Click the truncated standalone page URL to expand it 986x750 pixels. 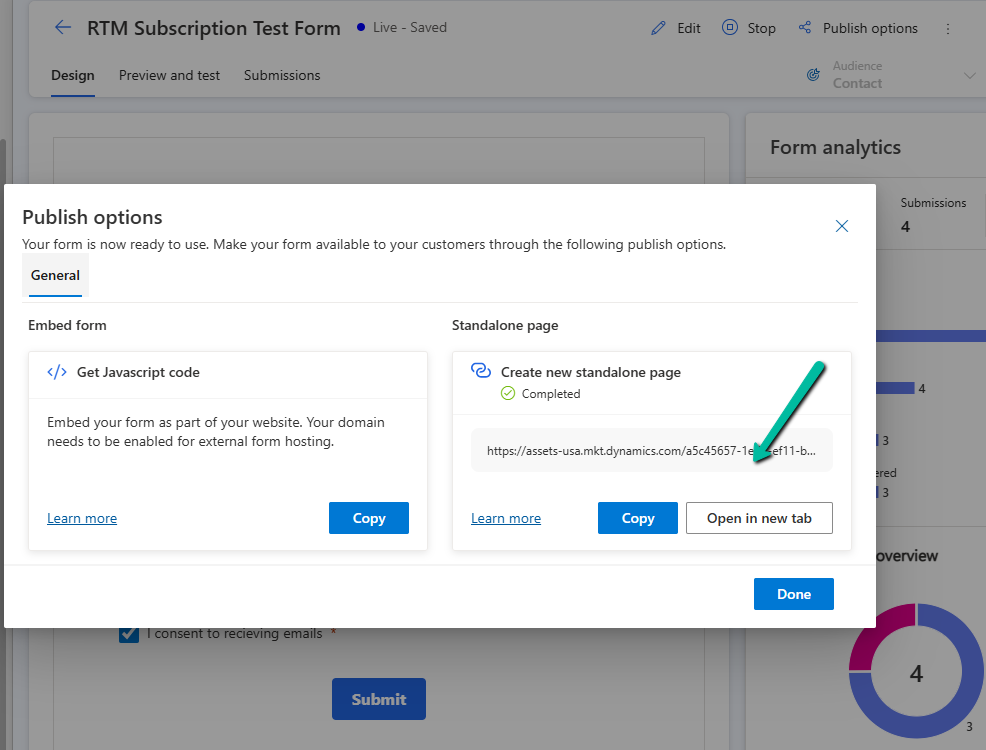click(x=651, y=449)
